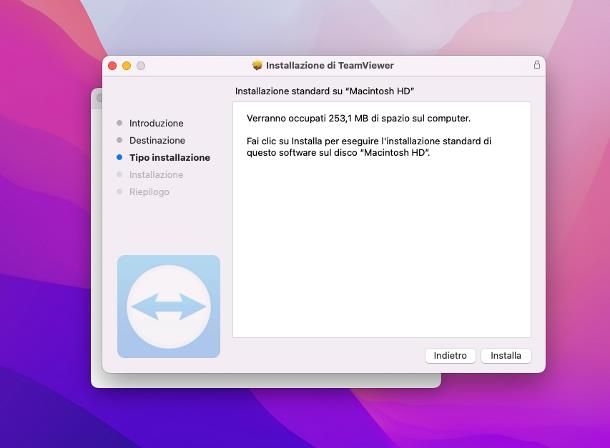Viewport: 610px width, 448px height.
Task: Click the gray bullet beside Destinazione
Action: click(x=119, y=140)
